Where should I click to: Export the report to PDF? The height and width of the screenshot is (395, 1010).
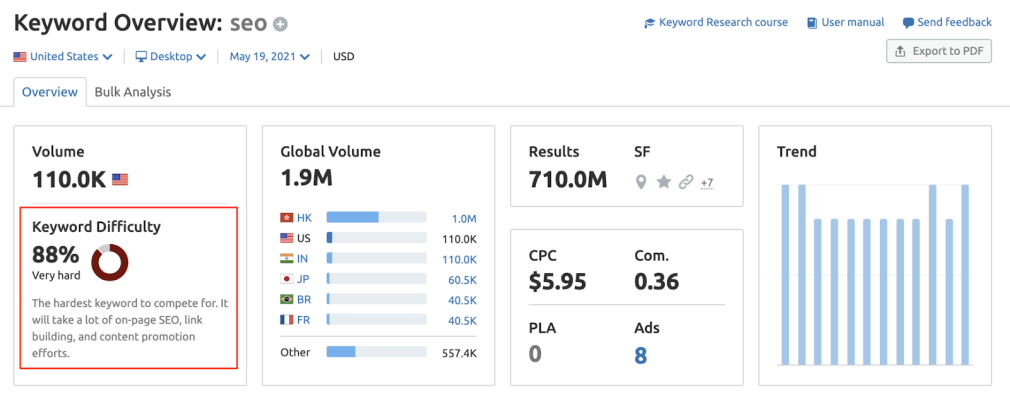coord(939,51)
